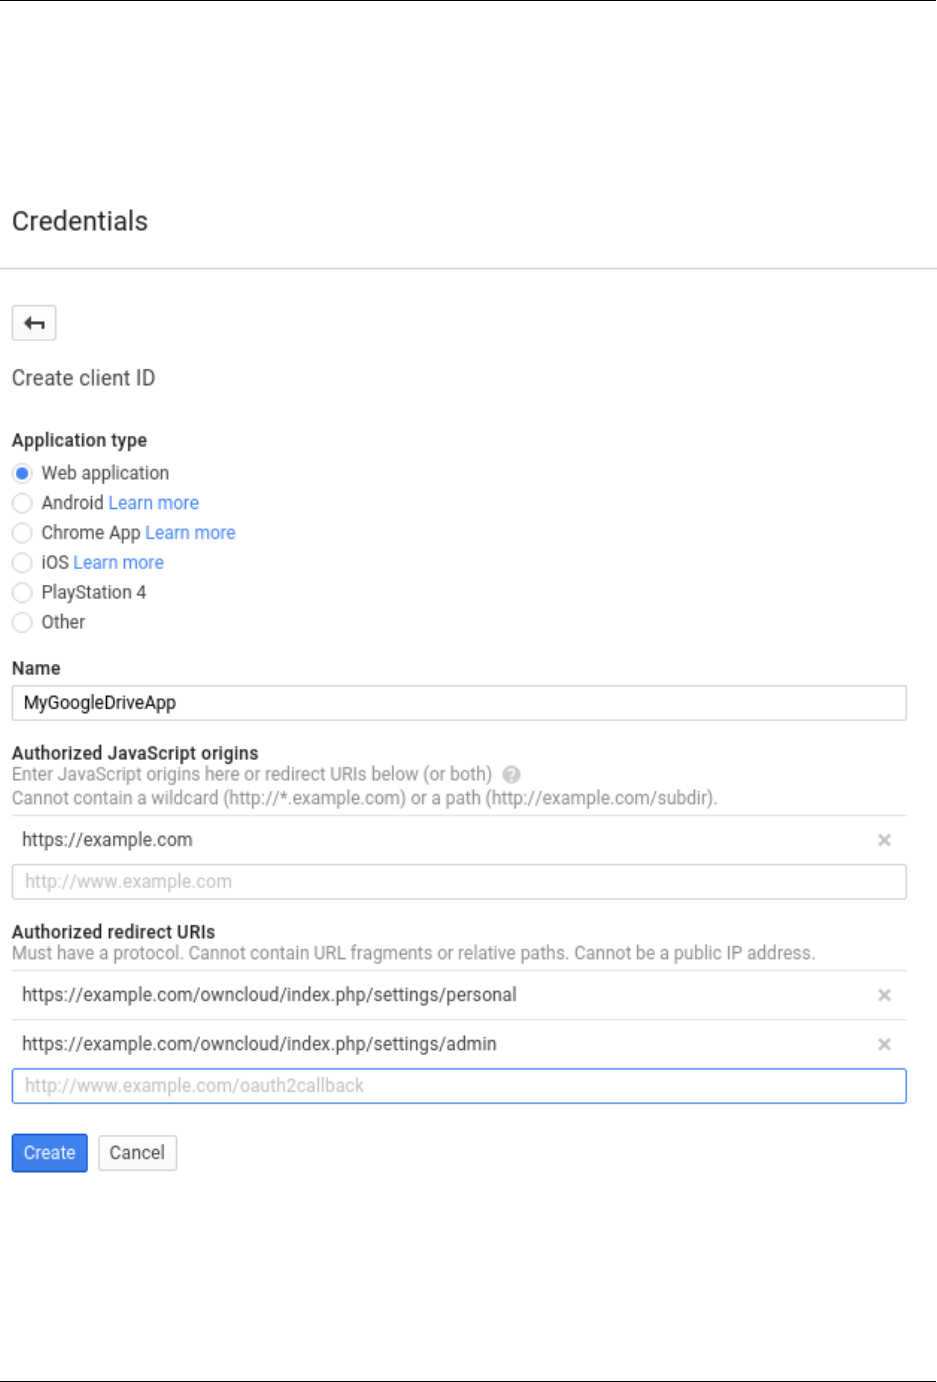
Task: Choose the Android application type
Action: [x=22, y=503]
